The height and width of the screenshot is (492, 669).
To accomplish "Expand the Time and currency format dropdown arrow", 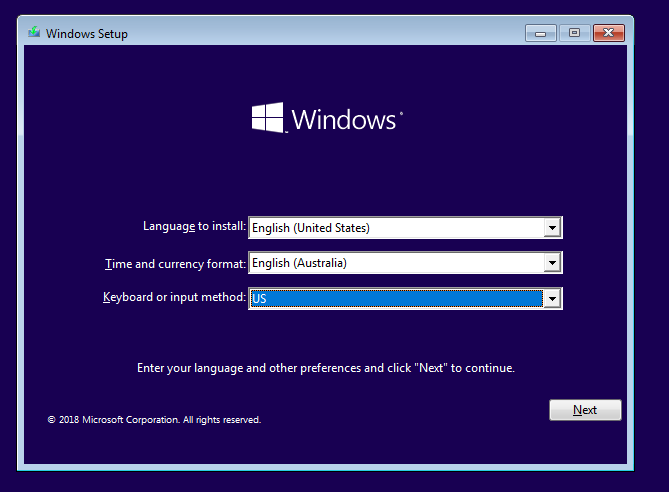I will pyautogui.click(x=552, y=263).
